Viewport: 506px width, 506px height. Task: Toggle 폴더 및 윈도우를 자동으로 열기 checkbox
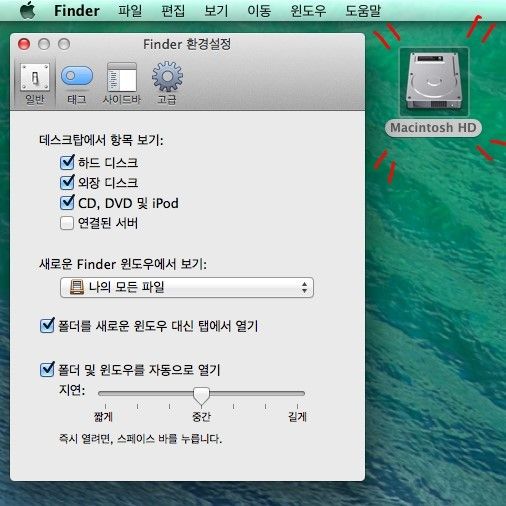47,369
